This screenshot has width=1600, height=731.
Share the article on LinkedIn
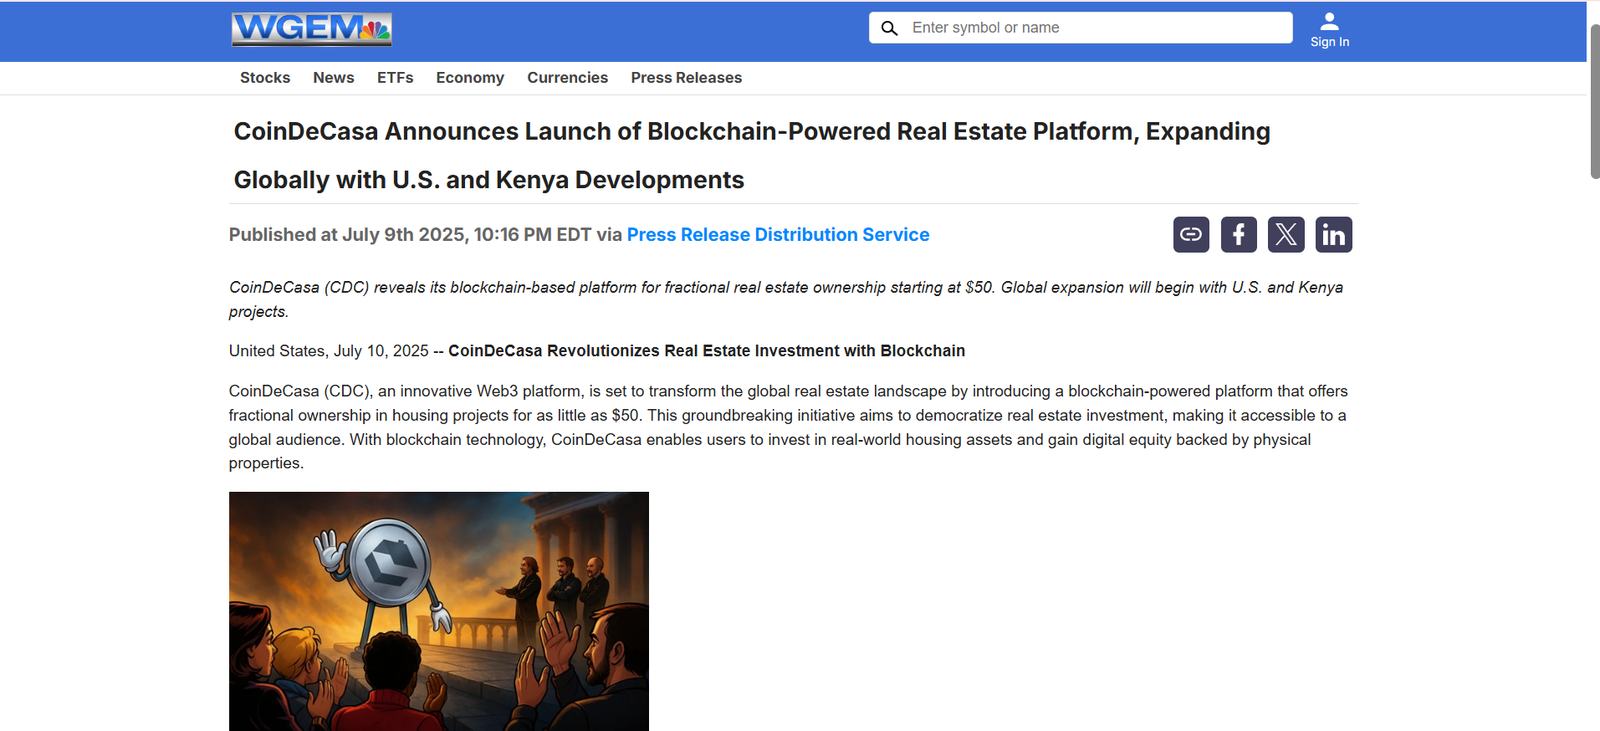[x=1333, y=235]
